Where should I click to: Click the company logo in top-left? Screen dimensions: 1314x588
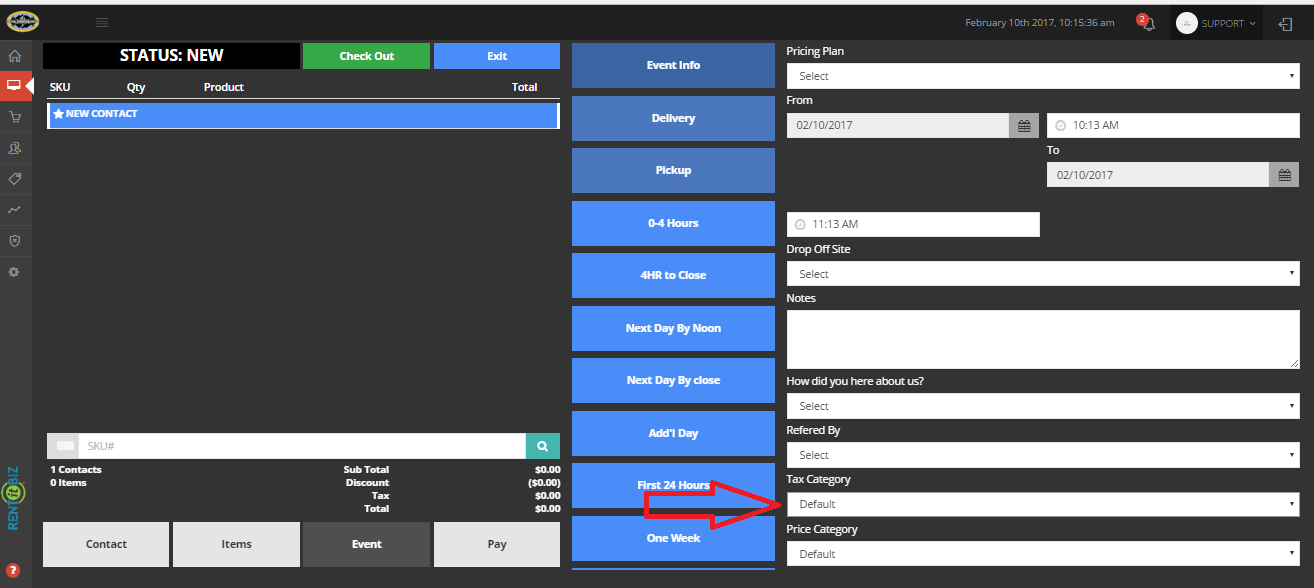[x=22, y=21]
